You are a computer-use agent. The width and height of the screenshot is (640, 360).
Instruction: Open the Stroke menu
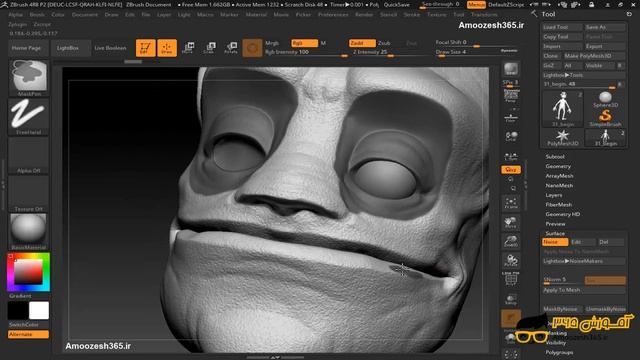point(411,14)
